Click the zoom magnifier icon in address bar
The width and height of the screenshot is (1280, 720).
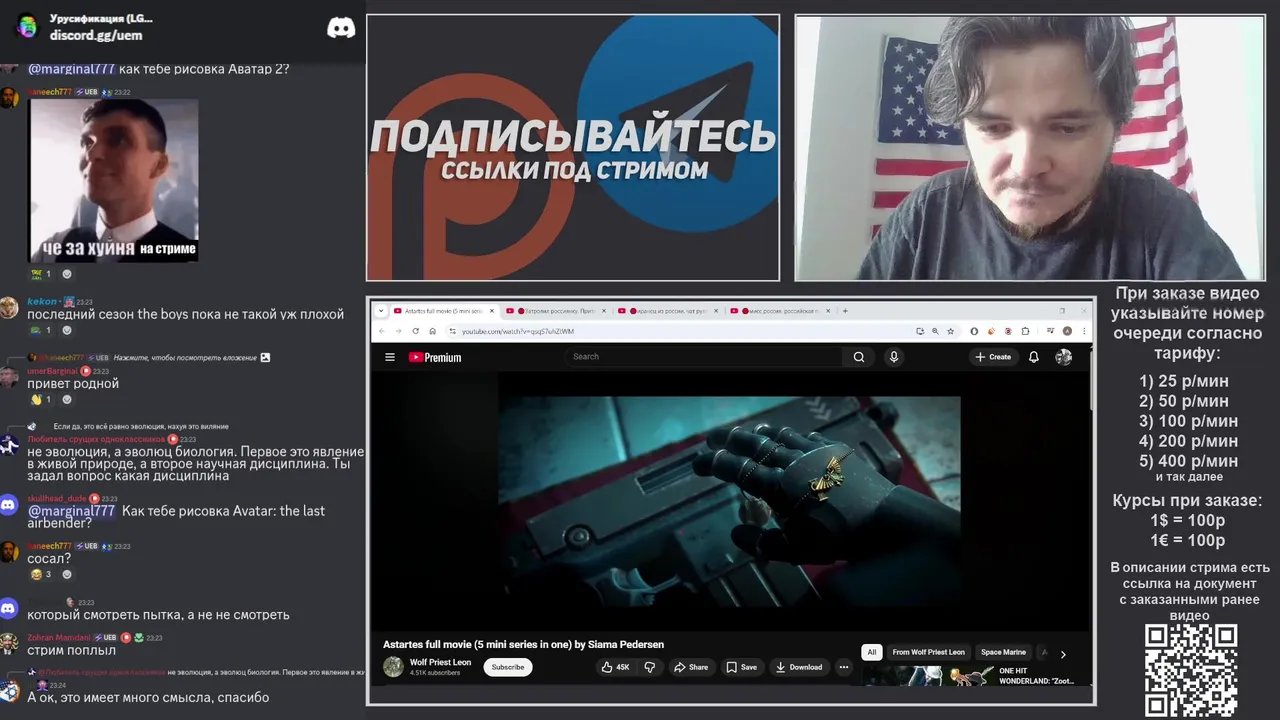(x=935, y=331)
